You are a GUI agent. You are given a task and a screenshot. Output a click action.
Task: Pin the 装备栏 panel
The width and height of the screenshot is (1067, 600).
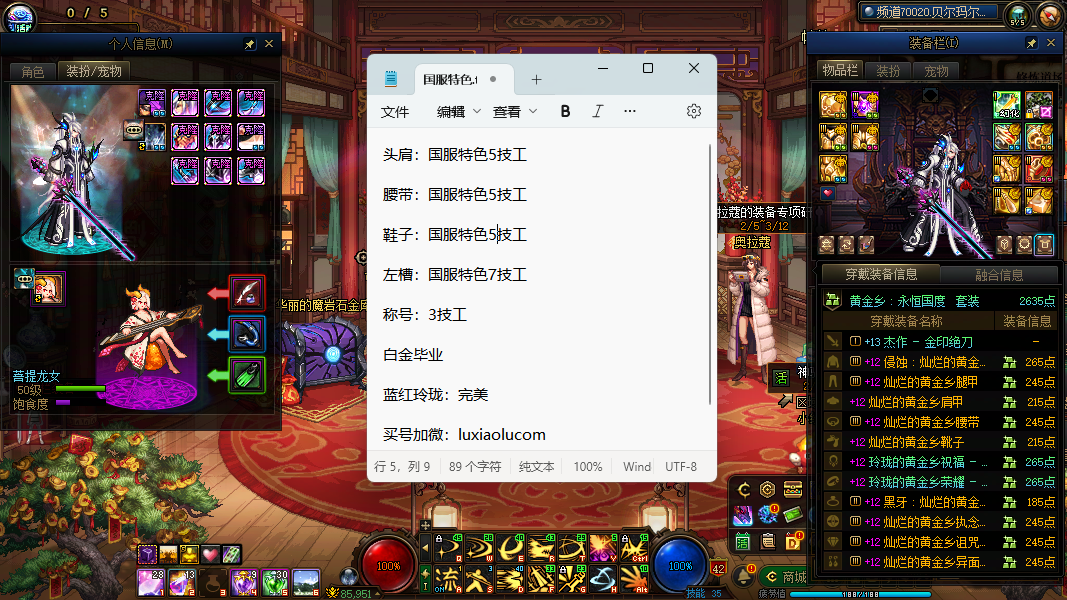click(1031, 44)
